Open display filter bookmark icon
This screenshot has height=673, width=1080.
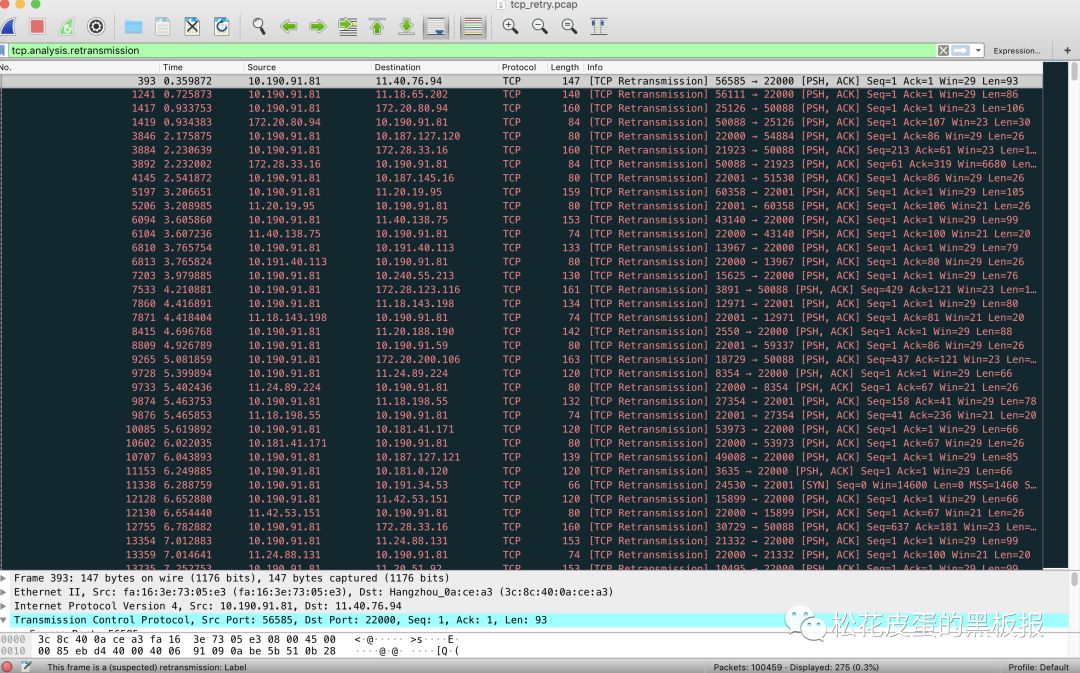click(3, 50)
